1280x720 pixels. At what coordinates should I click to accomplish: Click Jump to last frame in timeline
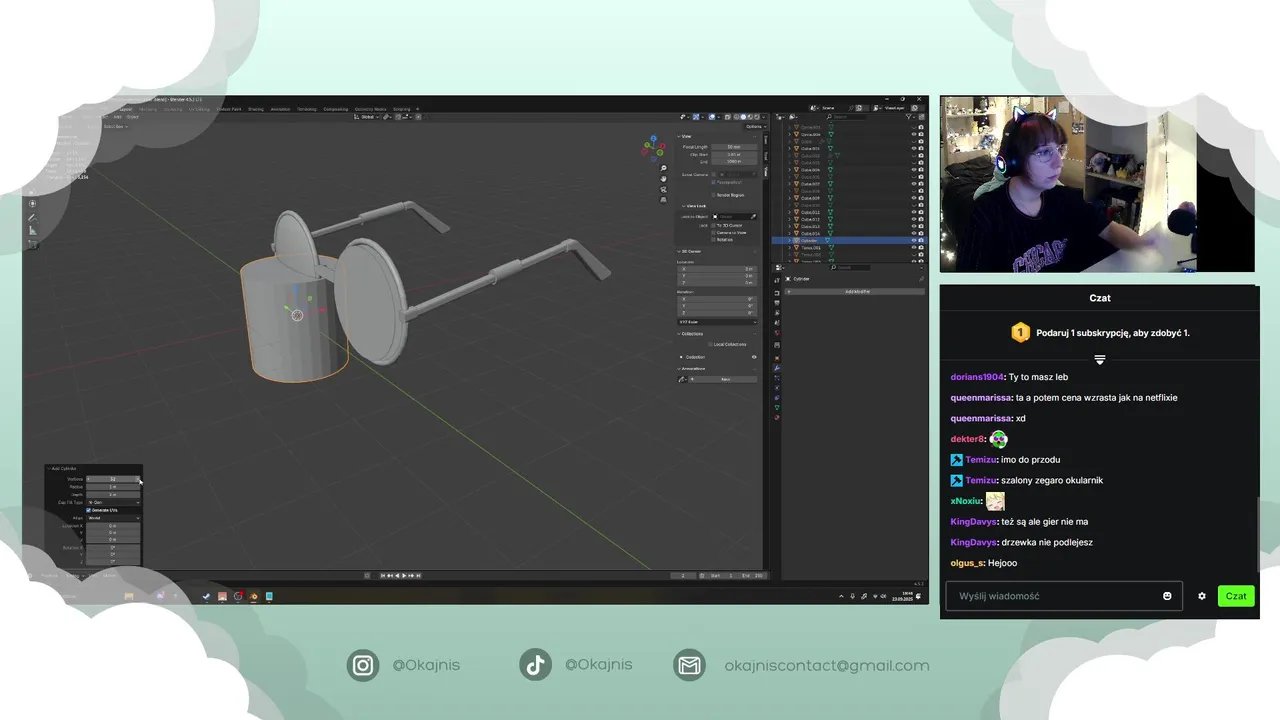(418, 575)
